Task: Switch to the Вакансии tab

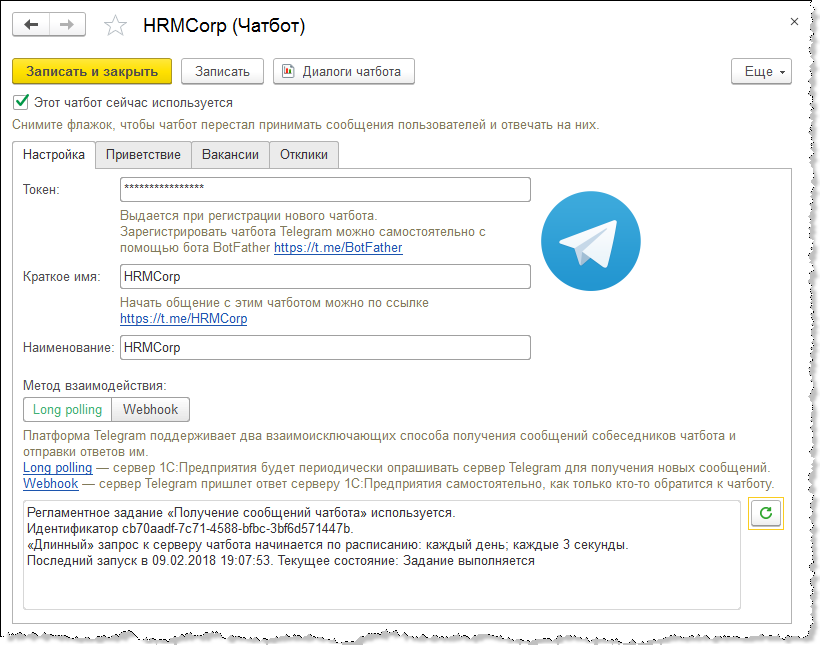Action: point(230,155)
